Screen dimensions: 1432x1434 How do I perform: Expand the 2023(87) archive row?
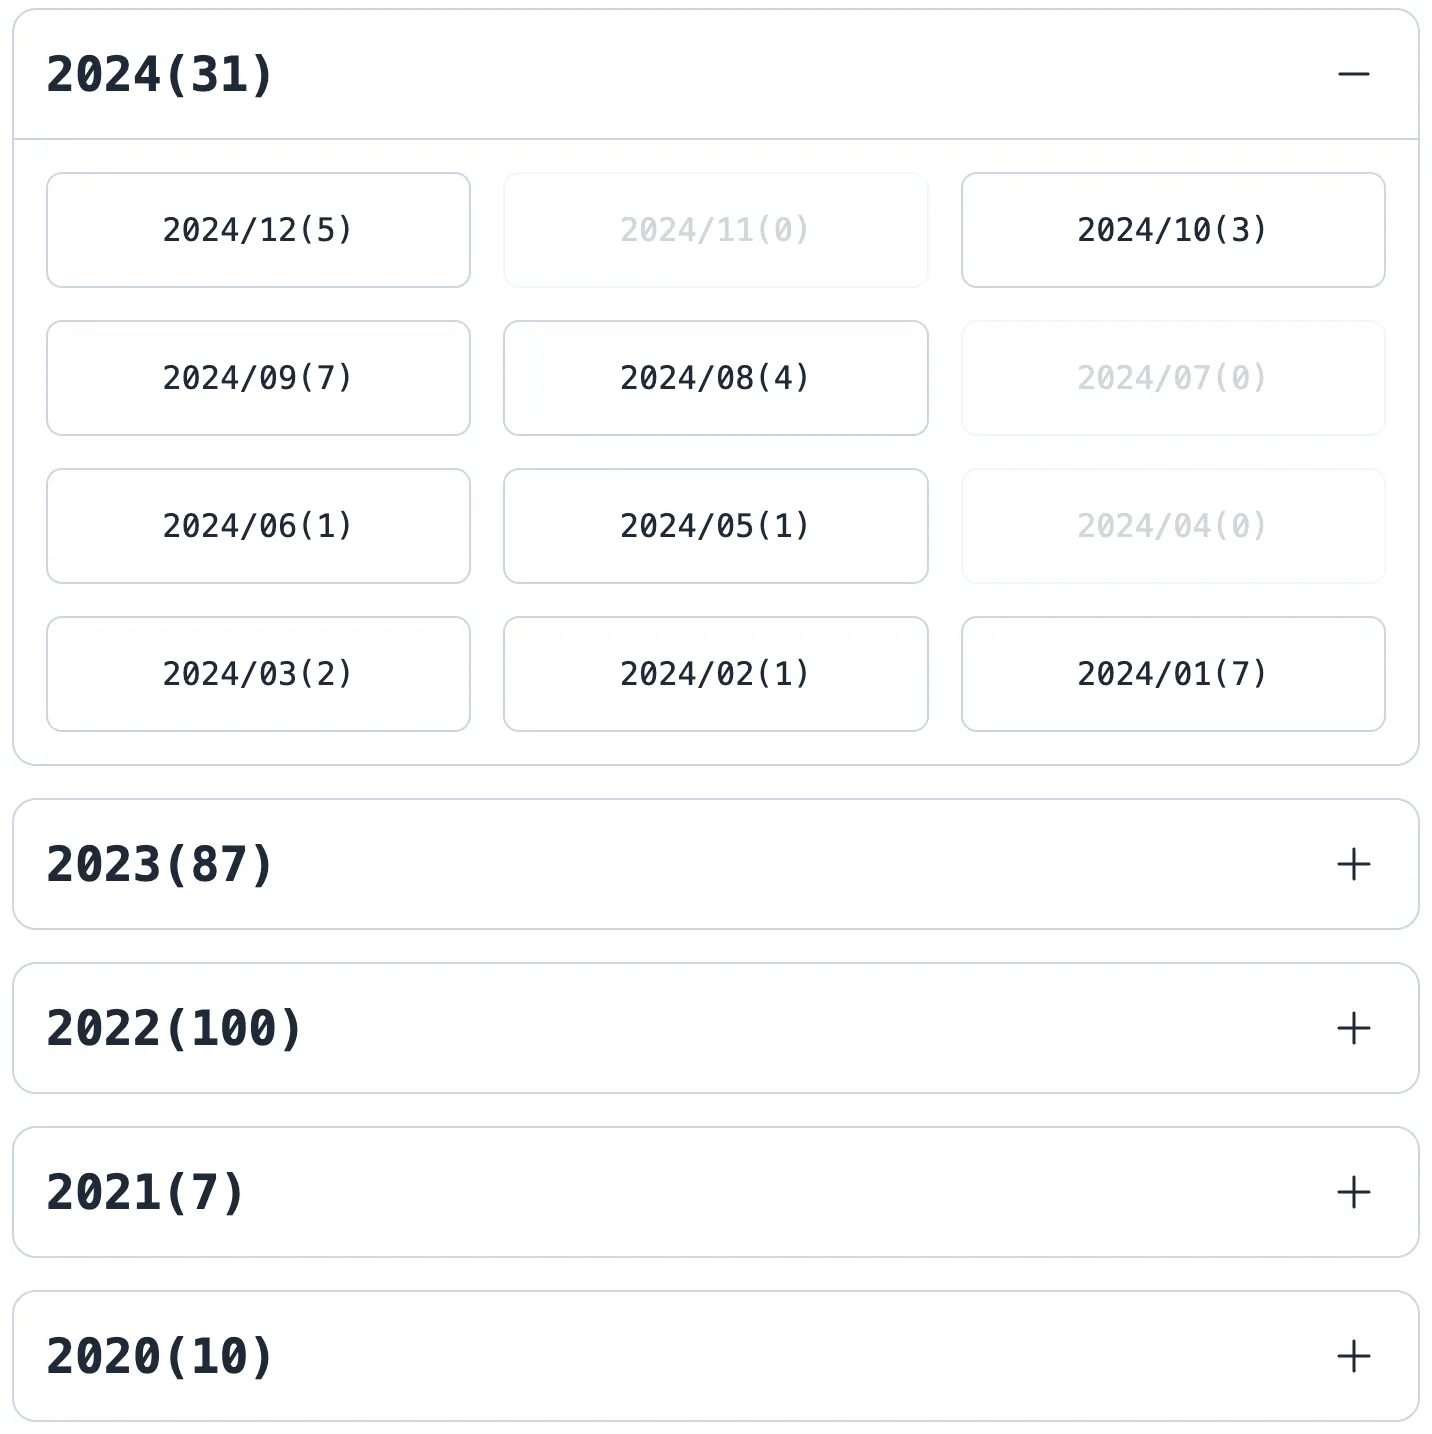click(x=160, y=864)
